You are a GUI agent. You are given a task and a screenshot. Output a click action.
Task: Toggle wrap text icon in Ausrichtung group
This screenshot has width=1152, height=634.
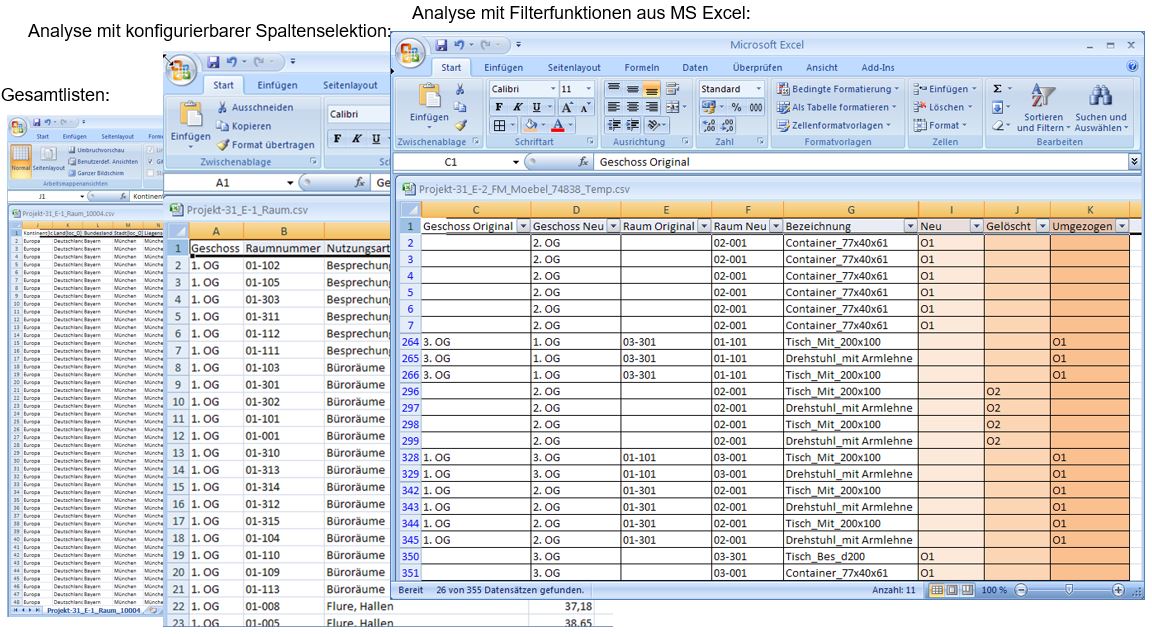point(672,89)
